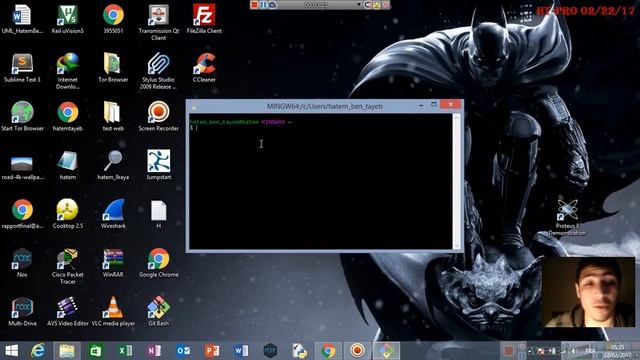Switch to Screen Recorder in taskbar

(357, 351)
